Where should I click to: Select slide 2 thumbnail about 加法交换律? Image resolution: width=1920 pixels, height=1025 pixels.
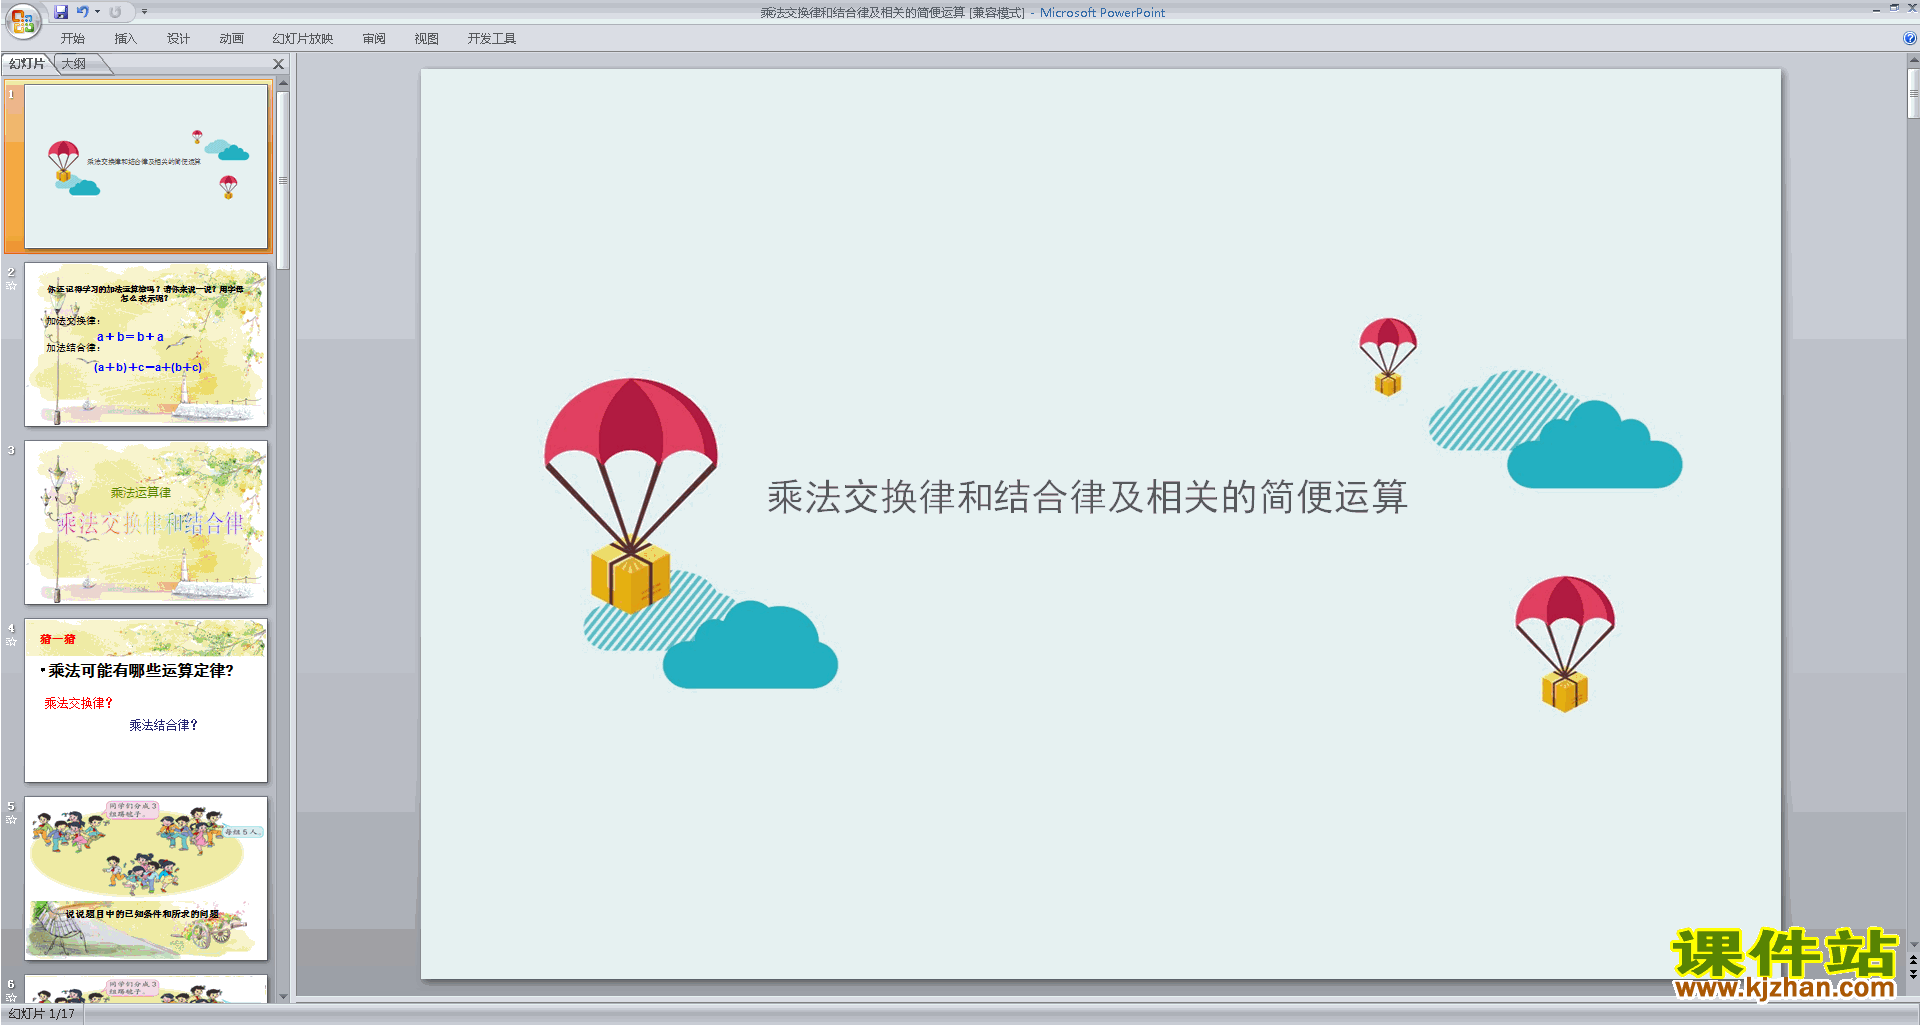[x=146, y=344]
